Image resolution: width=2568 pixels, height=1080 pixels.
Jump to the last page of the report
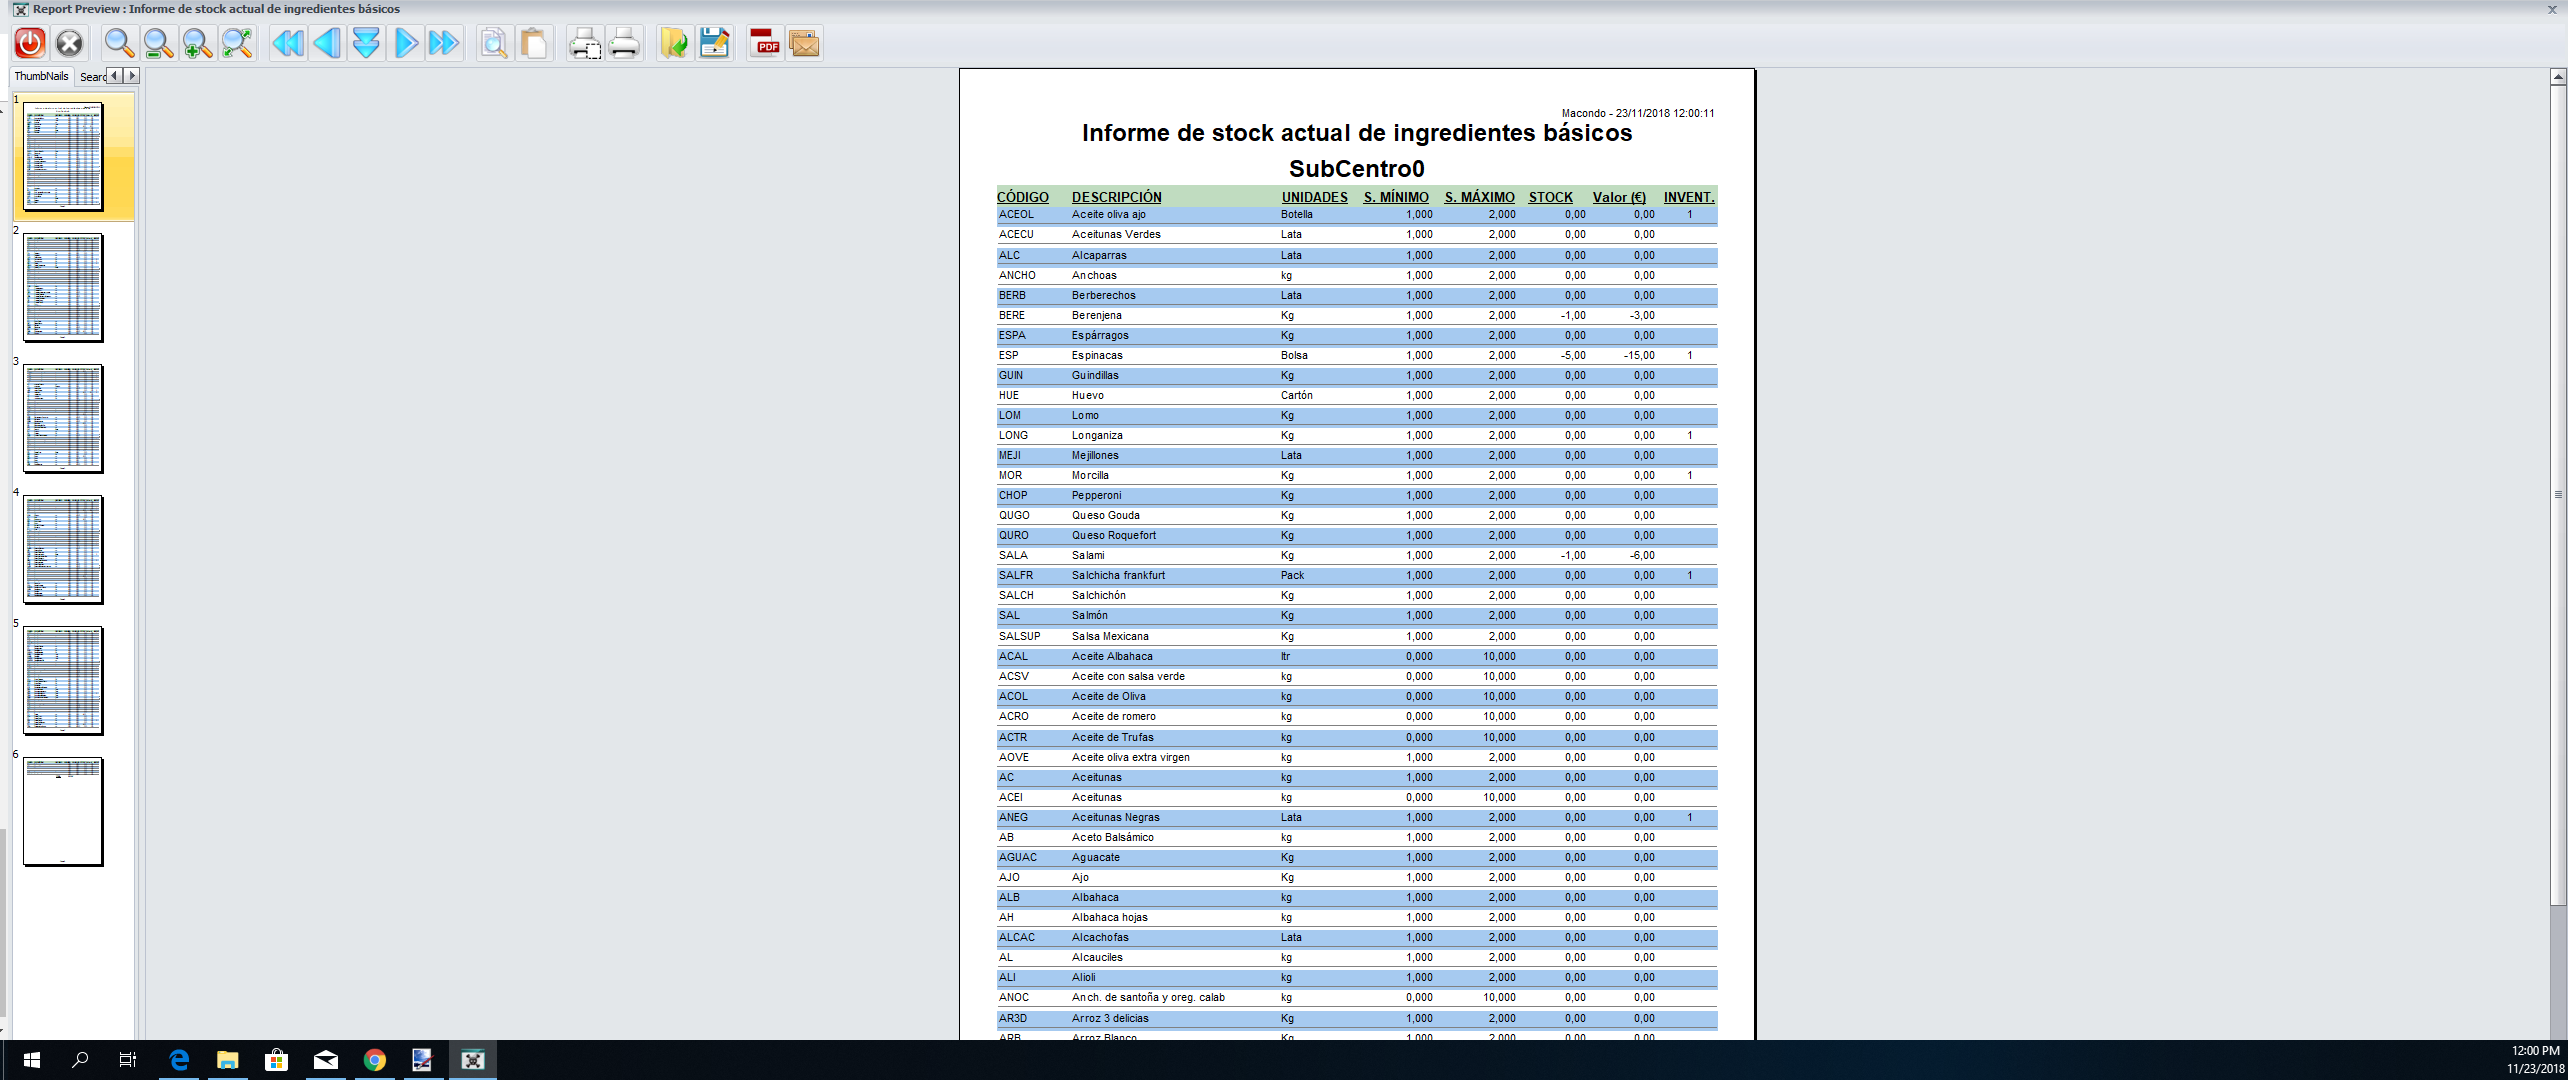tap(443, 43)
